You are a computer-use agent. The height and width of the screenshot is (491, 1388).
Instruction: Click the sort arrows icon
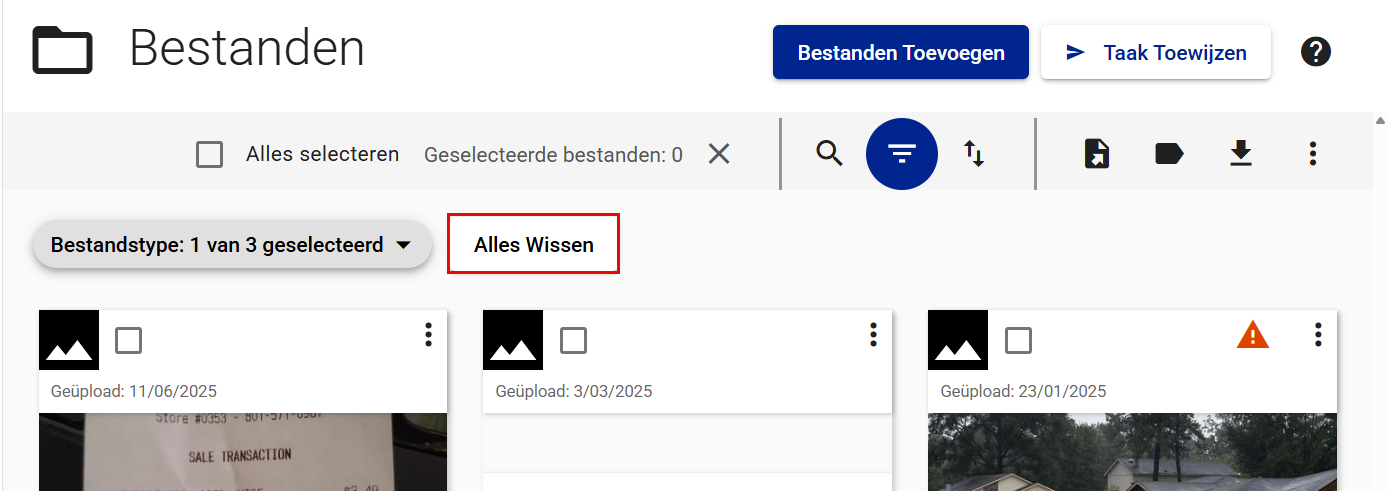pyautogui.click(x=974, y=154)
